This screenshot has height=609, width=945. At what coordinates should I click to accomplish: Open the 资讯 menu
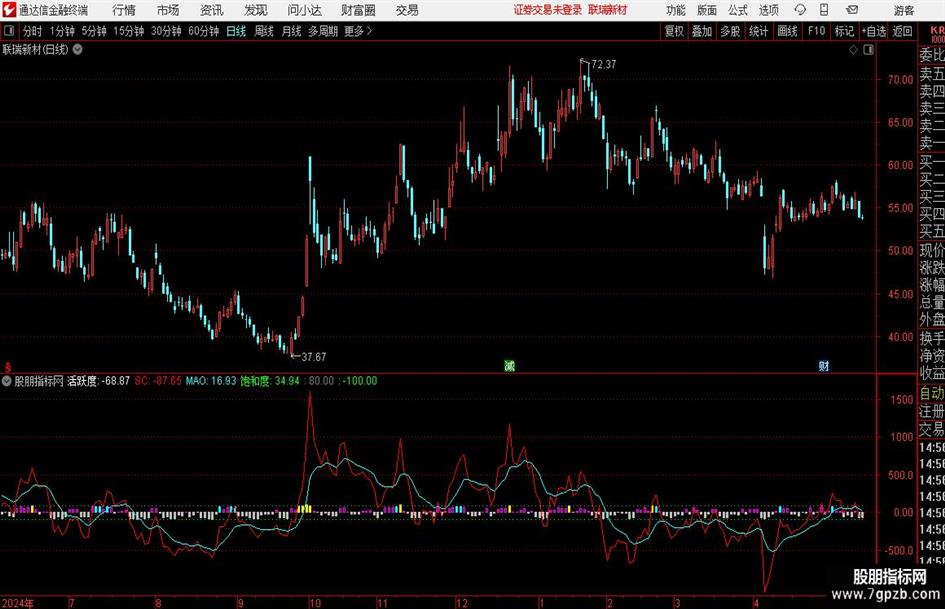[x=212, y=10]
